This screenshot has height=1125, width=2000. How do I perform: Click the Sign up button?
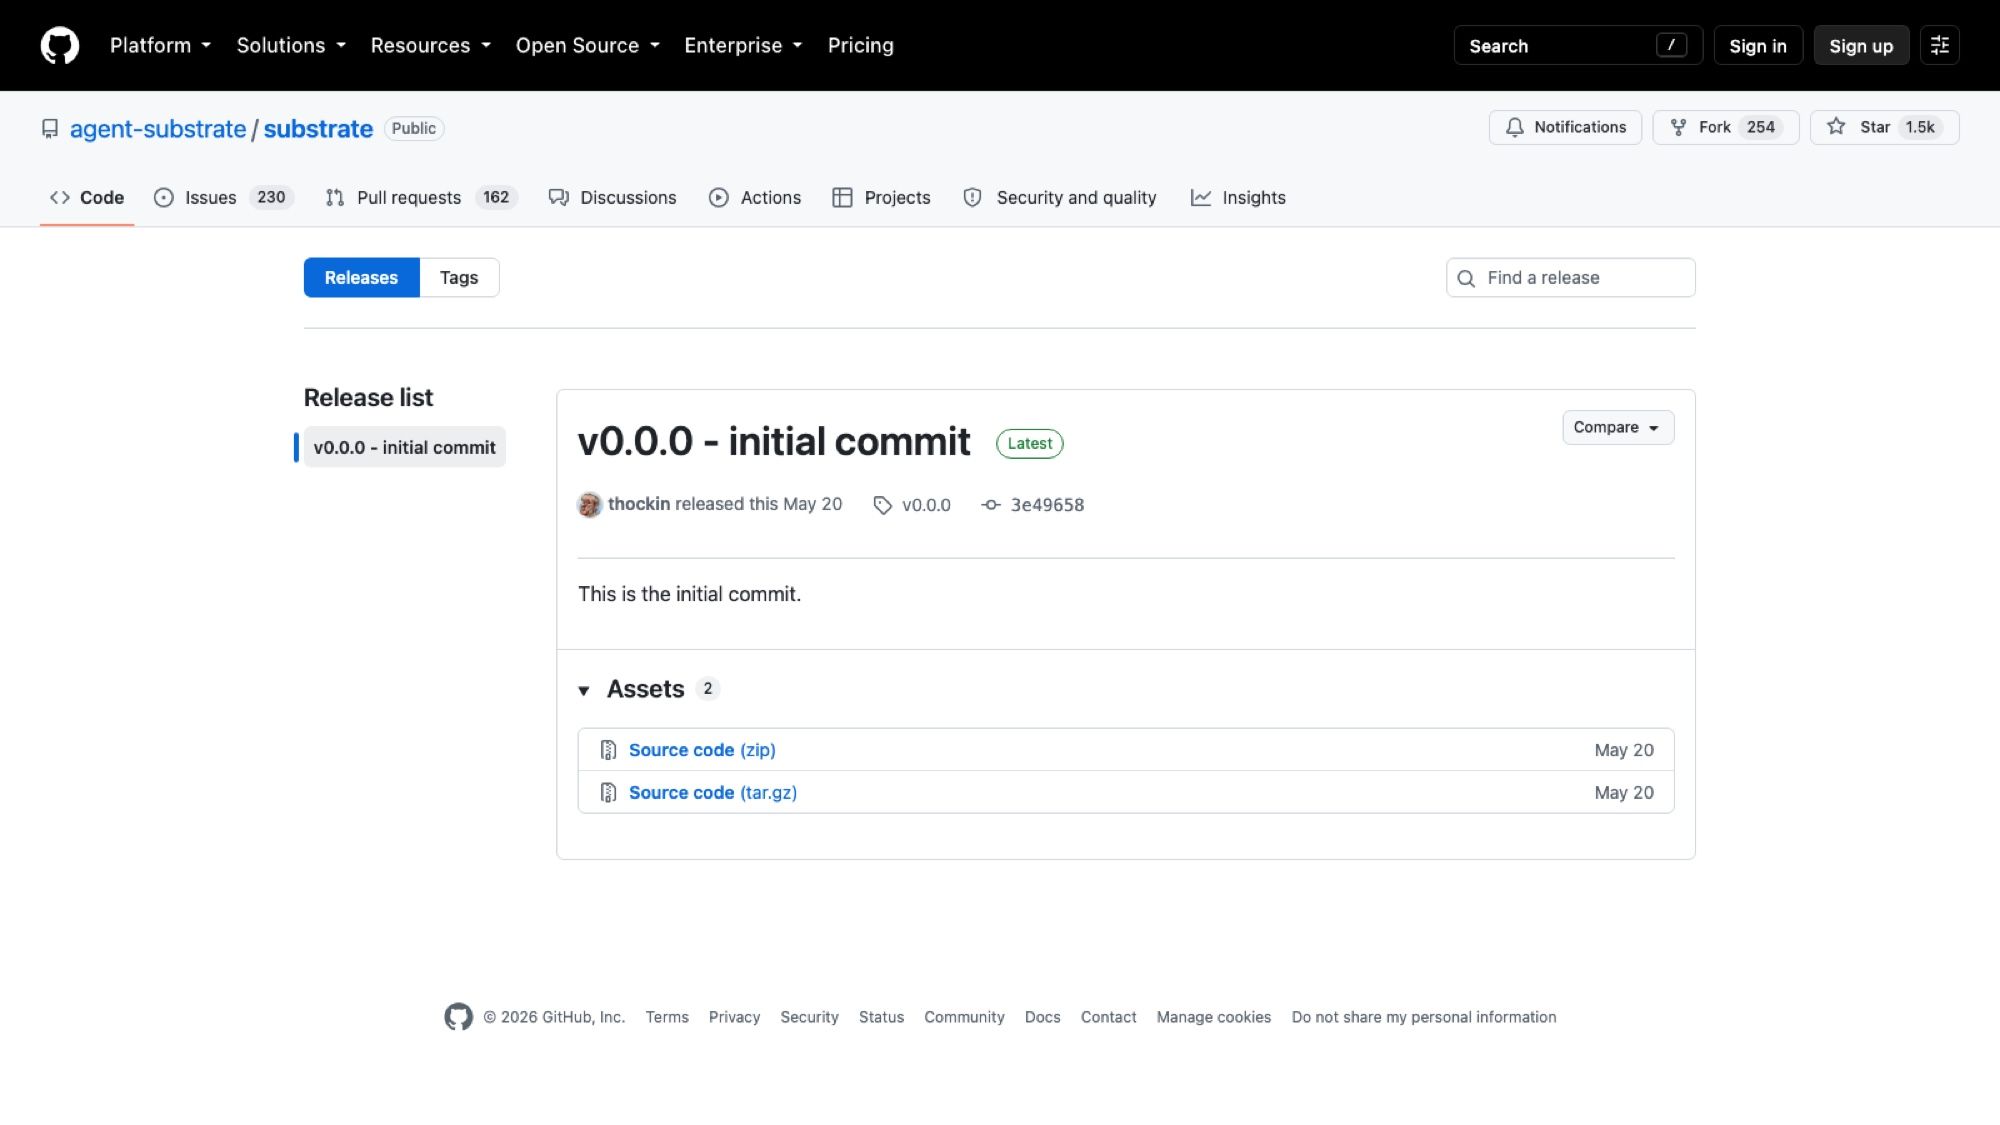[1860, 45]
